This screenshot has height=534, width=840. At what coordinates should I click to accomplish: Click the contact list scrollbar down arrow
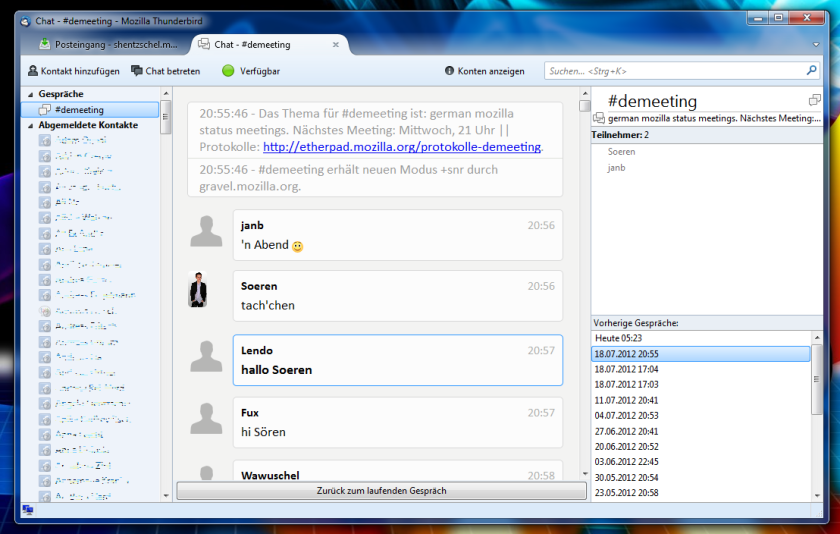click(166, 495)
